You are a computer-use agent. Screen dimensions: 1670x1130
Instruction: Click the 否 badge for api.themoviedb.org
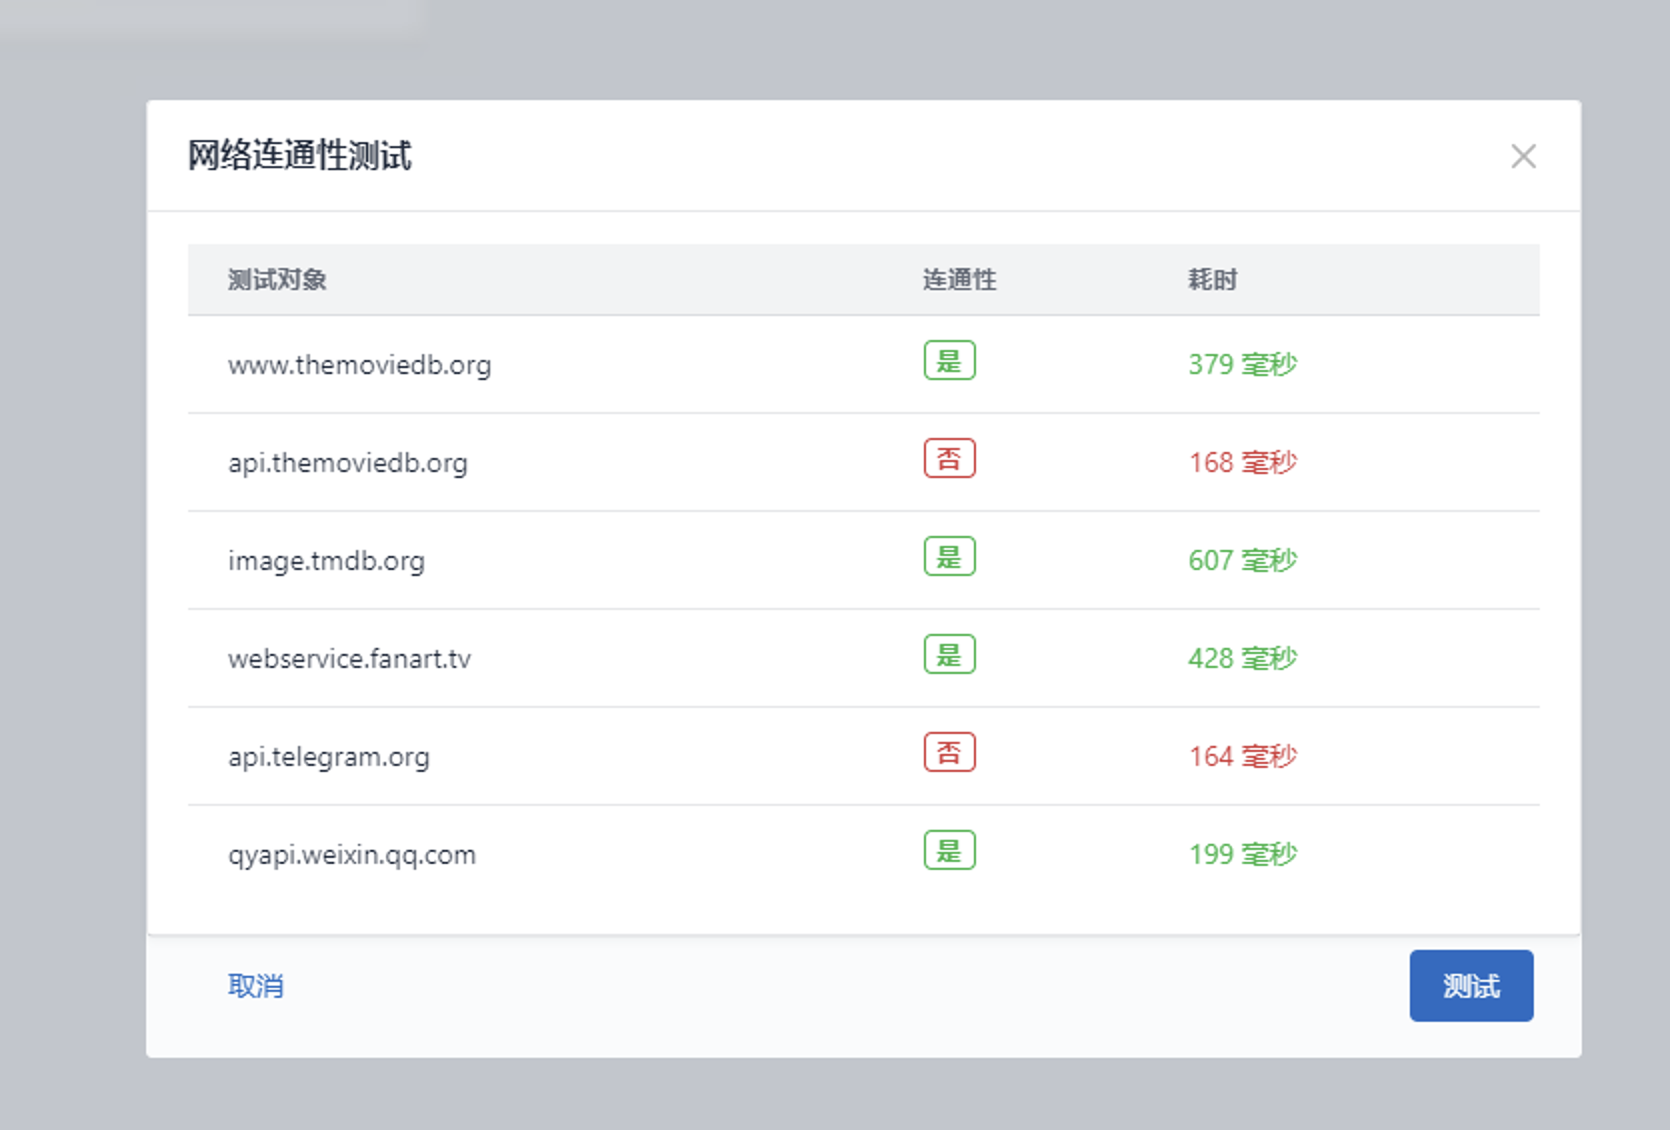(949, 458)
